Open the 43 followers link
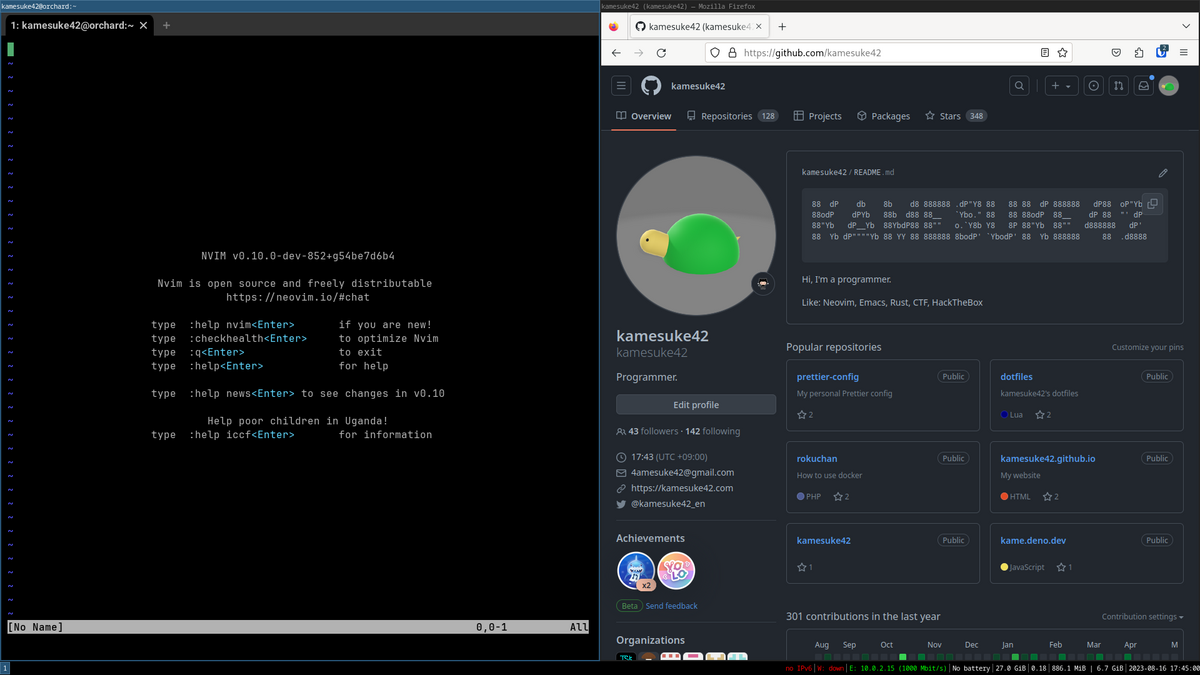This screenshot has height=675, width=1200. 646,431
